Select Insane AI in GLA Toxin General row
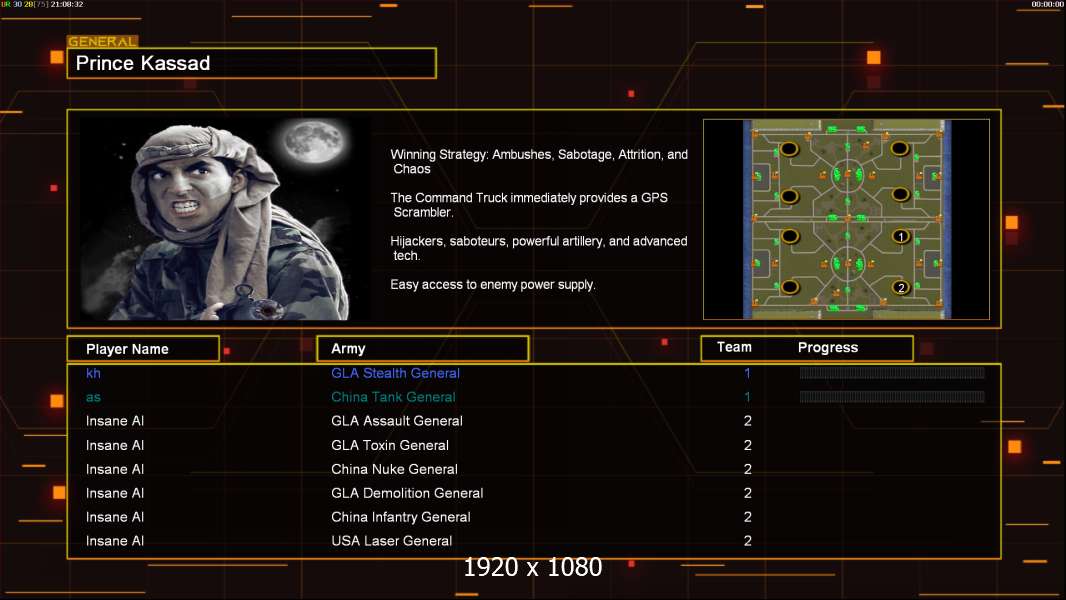The image size is (1066, 600). (115, 445)
